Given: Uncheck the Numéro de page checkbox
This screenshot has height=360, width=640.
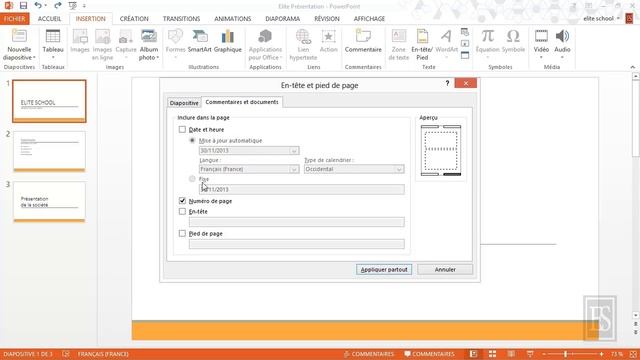Looking at the screenshot, I should tap(182, 201).
